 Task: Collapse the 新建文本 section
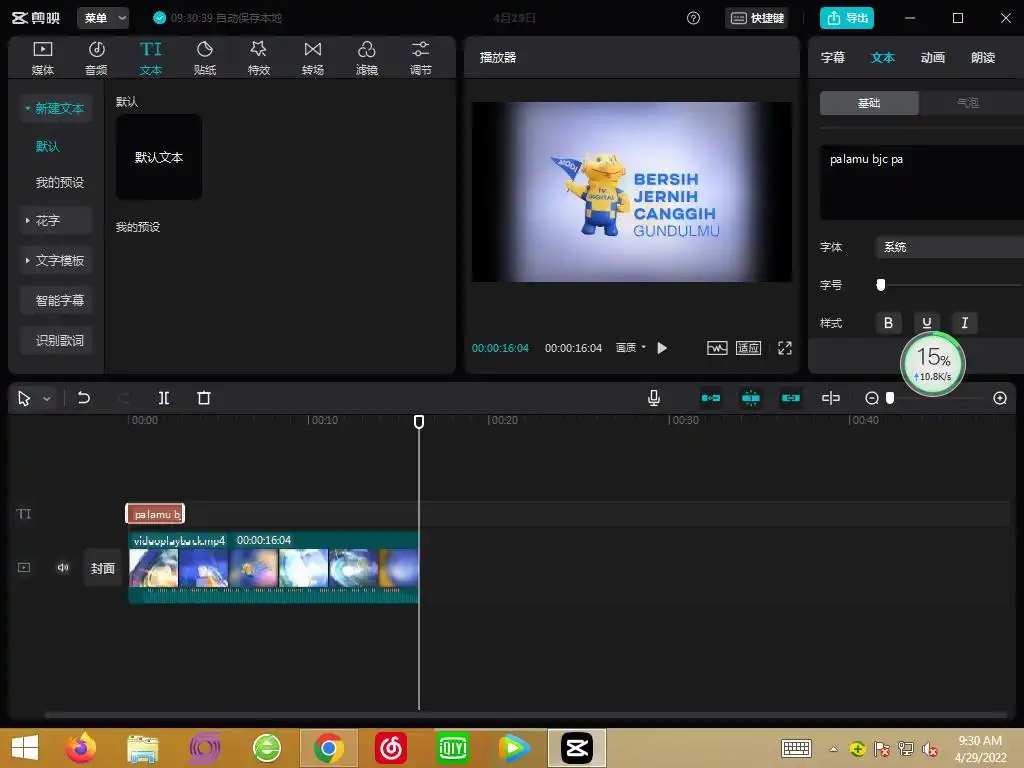pyautogui.click(x=27, y=108)
